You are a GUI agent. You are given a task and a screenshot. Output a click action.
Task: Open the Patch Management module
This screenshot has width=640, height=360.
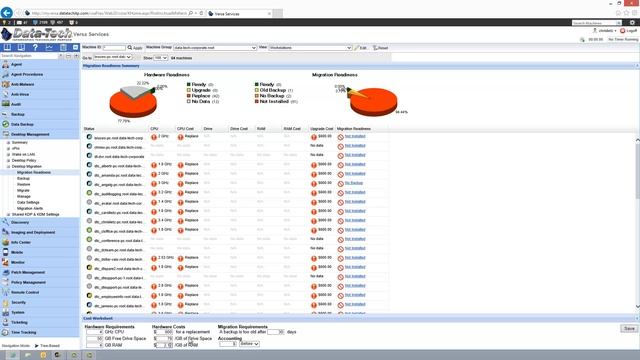tap(40, 272)
